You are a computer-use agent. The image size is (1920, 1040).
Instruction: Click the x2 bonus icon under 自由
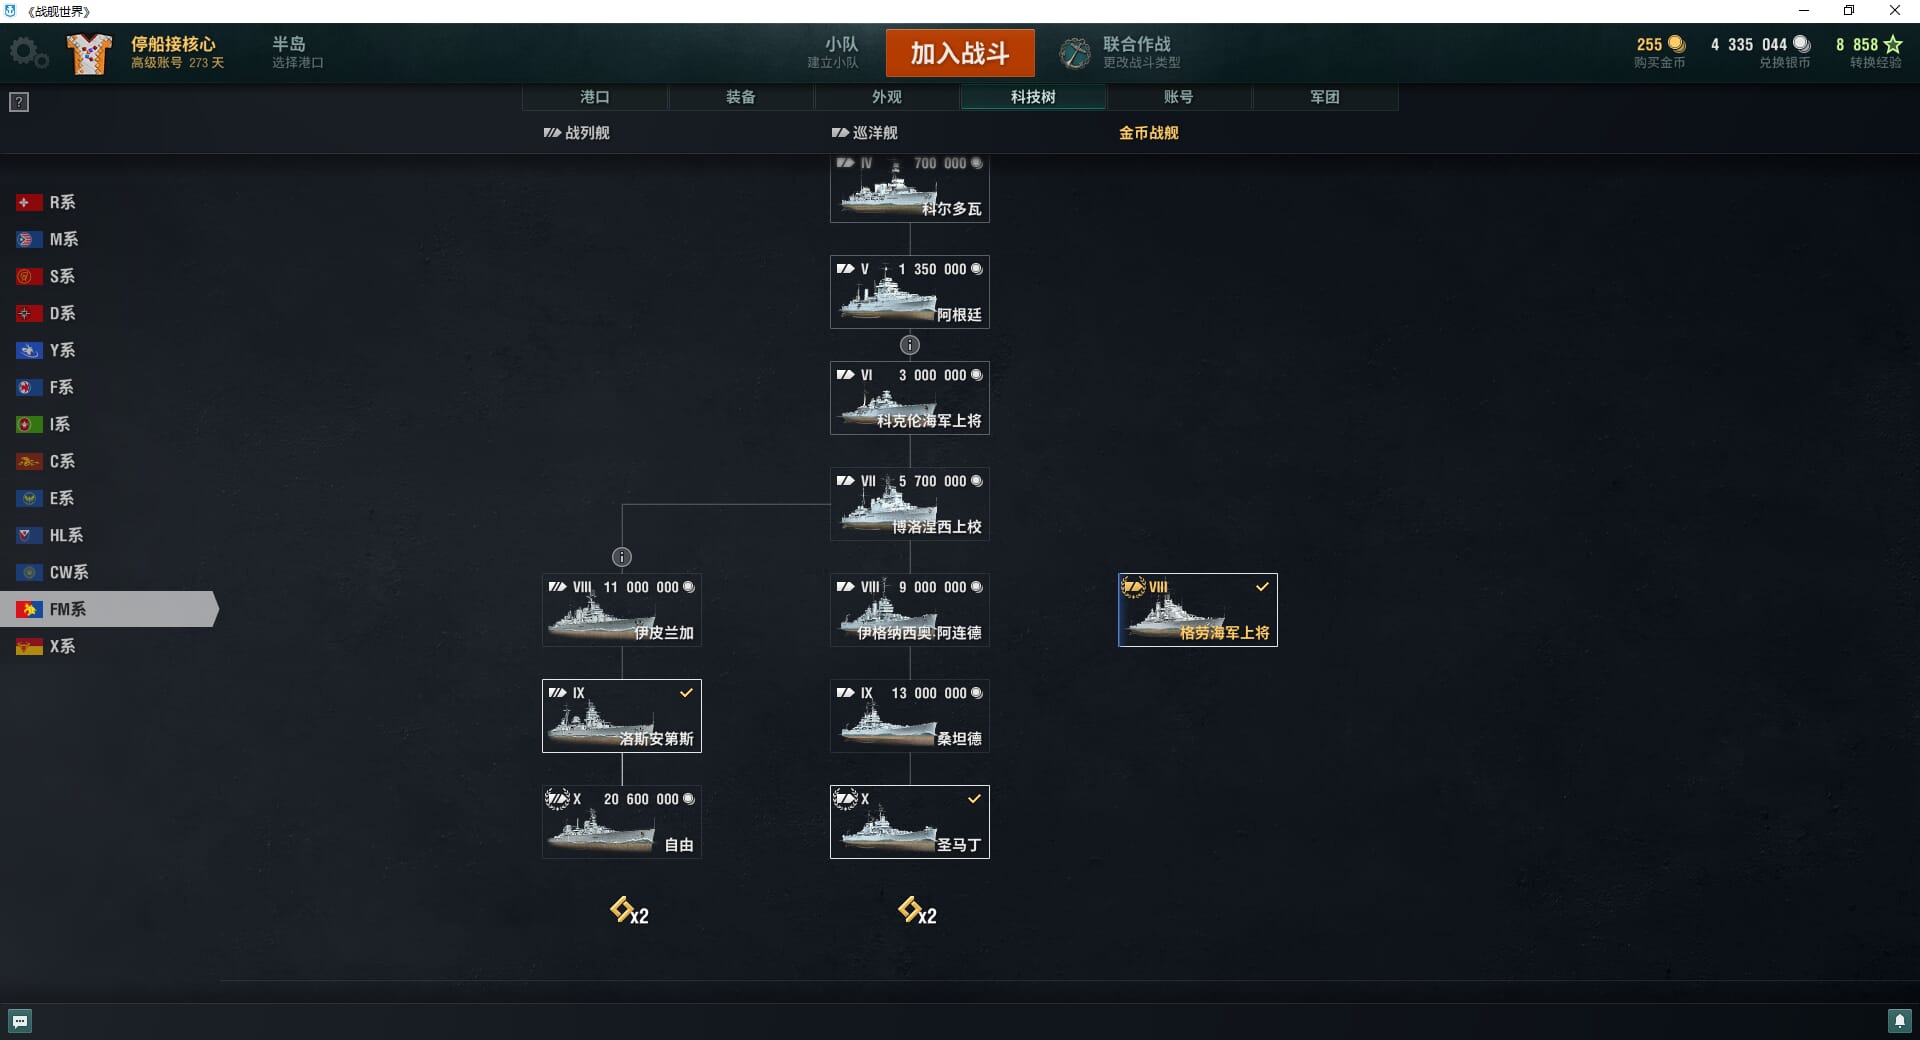tap(629, 911)
